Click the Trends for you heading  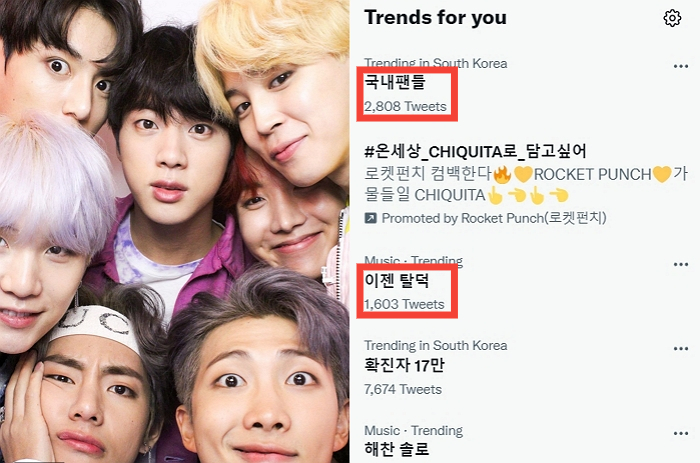(x=435, y=18)
